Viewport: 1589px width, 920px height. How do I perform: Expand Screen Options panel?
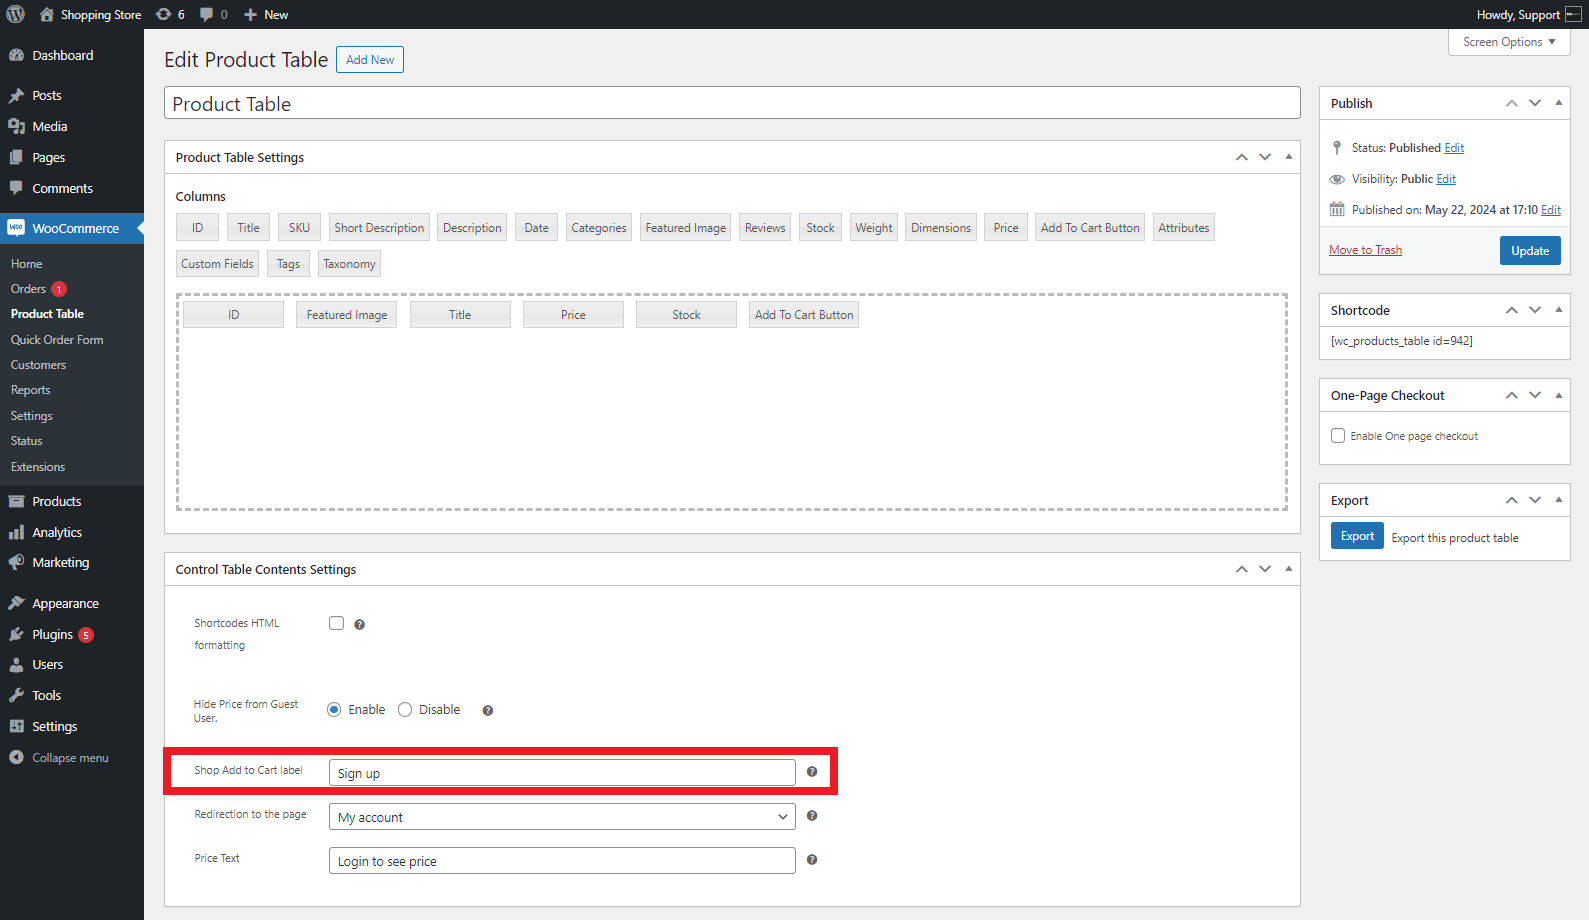click(1508, 42)
